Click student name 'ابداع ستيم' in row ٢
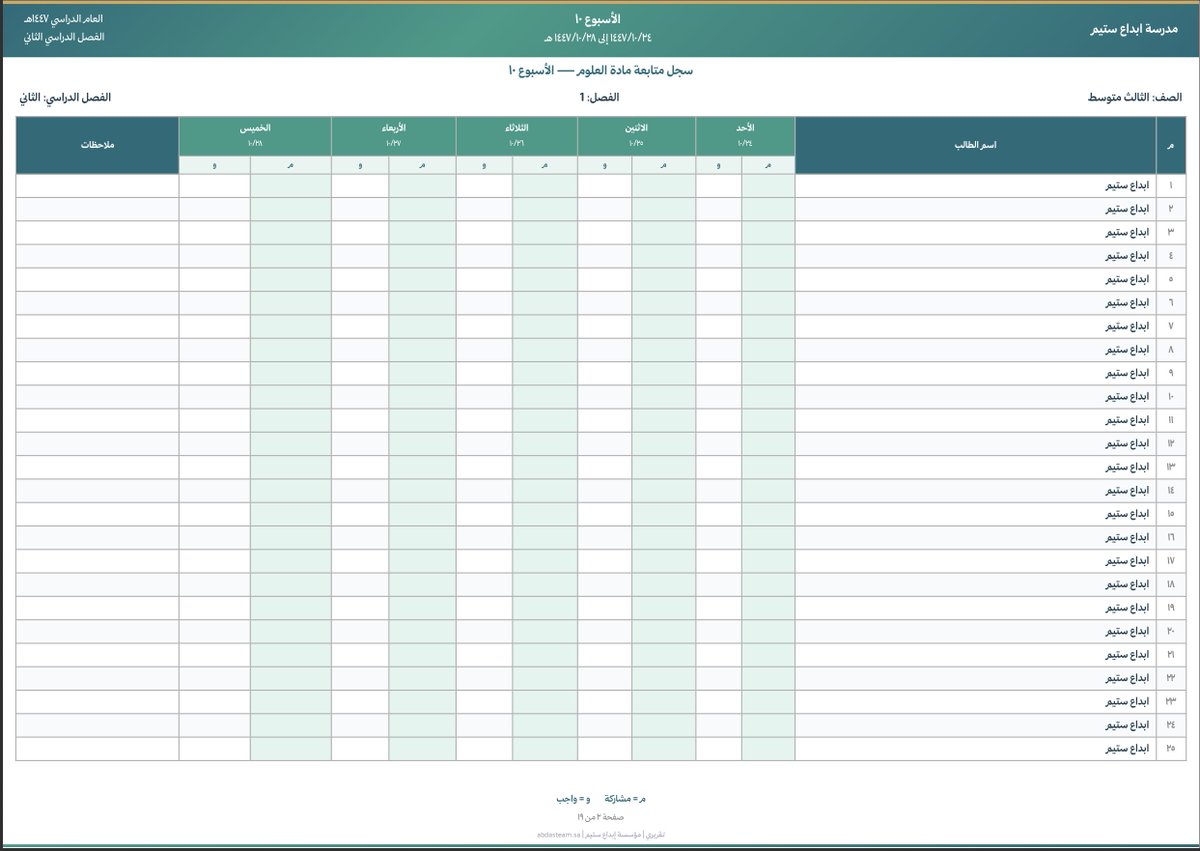1200x851 pixels. tap(1127, 209)
